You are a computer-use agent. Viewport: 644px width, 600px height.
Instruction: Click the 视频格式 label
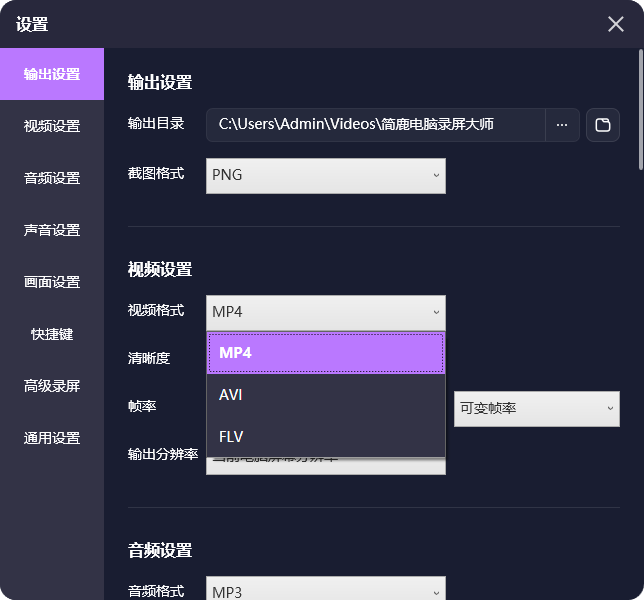coord(156,310)
